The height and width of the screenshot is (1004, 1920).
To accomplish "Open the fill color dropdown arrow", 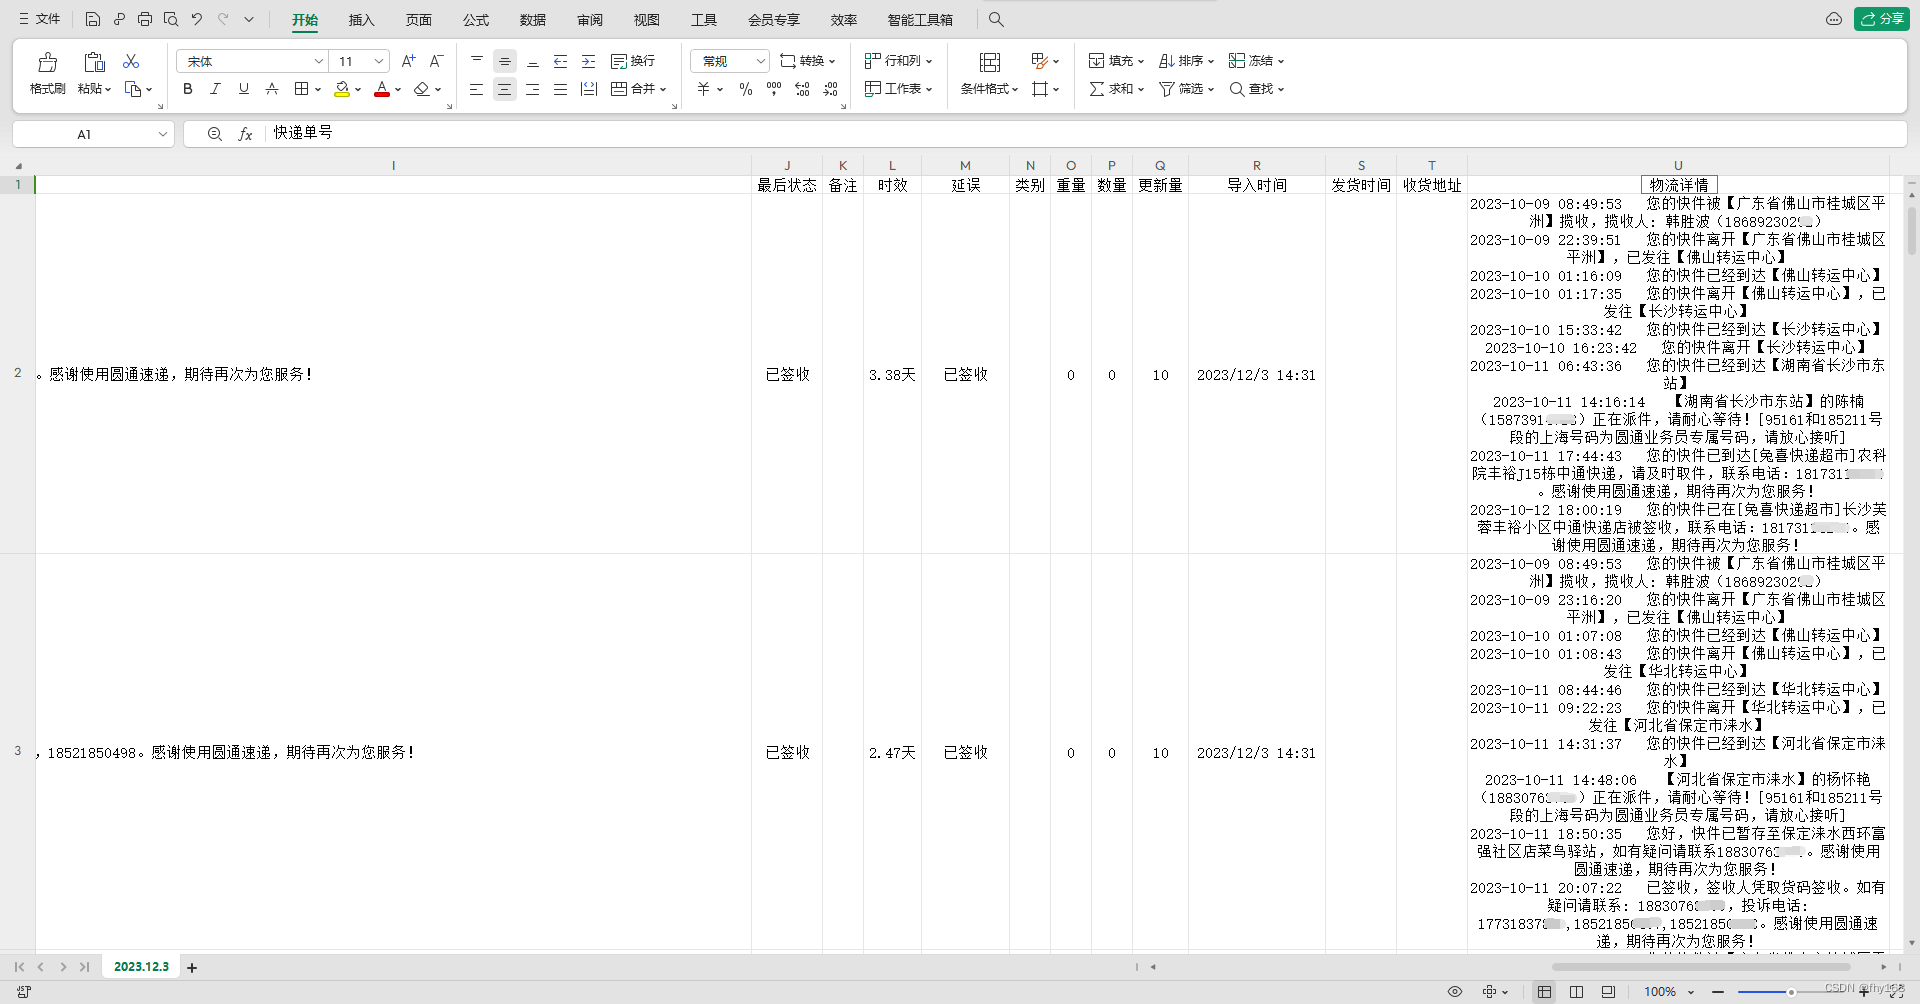I will point(358,90).
